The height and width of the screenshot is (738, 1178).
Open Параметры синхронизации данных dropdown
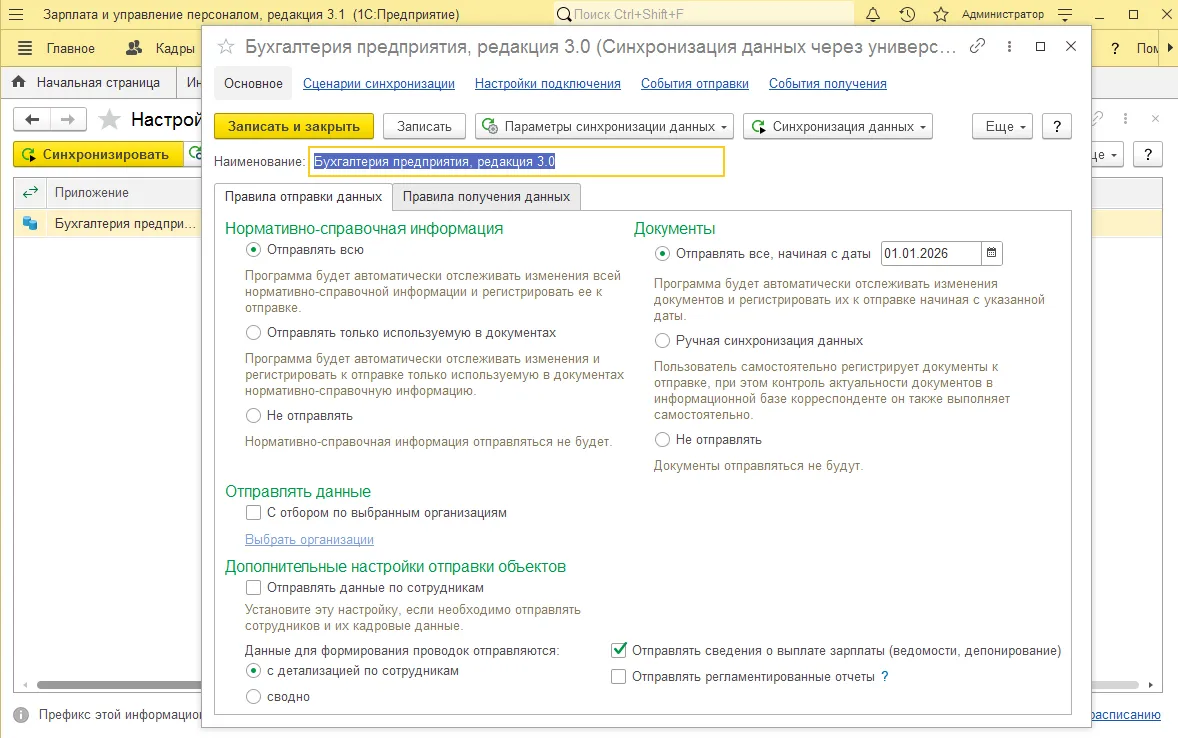coord(604,126)
